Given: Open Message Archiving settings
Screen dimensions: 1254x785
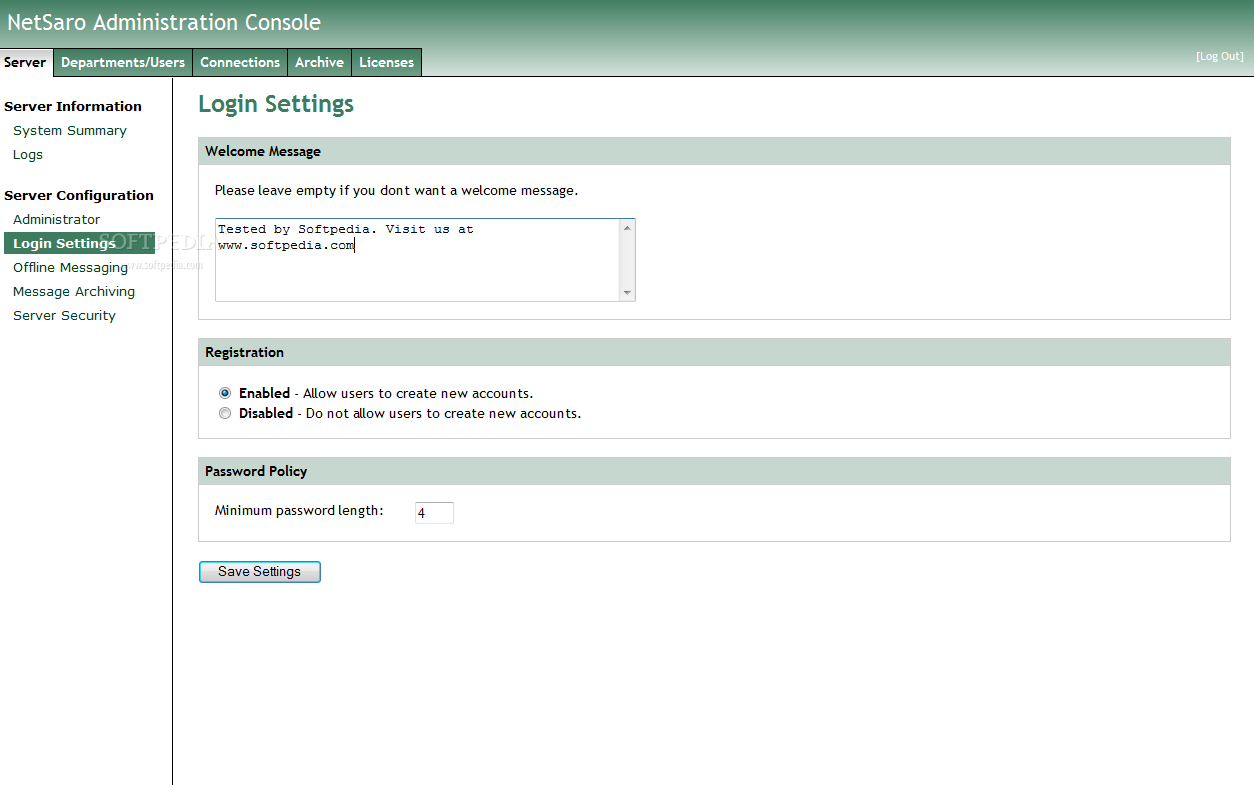Looking at the screenshot, I should pyautogui.click(x=74, y=291).
